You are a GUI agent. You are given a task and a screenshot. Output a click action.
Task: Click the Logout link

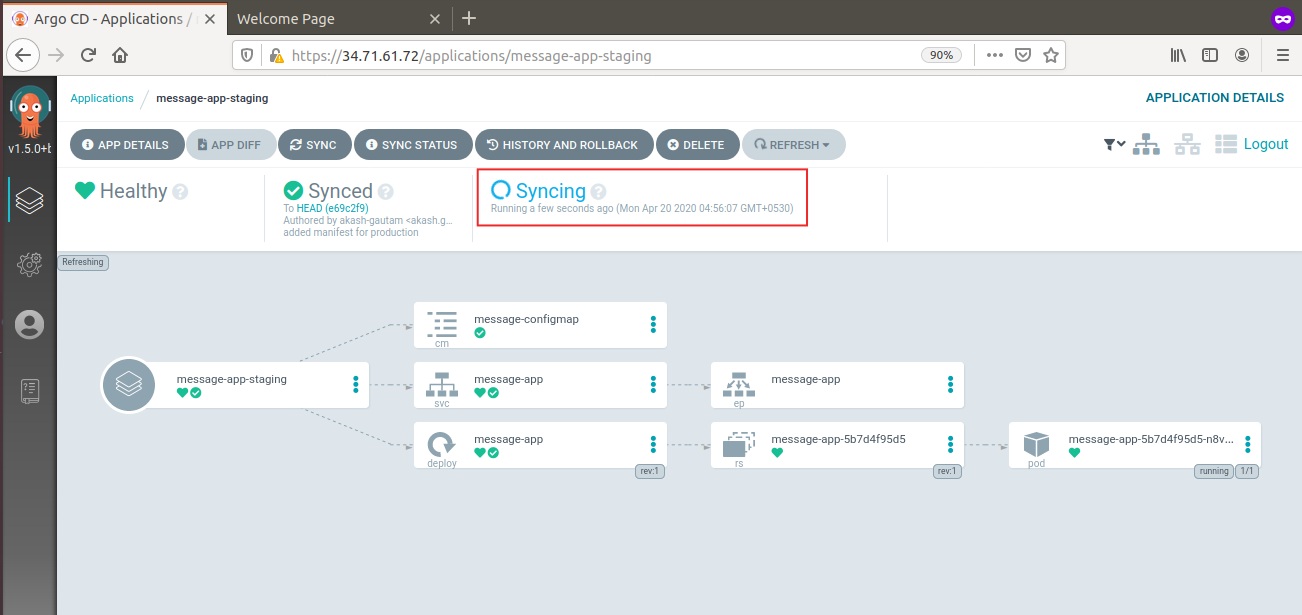[x=1266, y=144]
